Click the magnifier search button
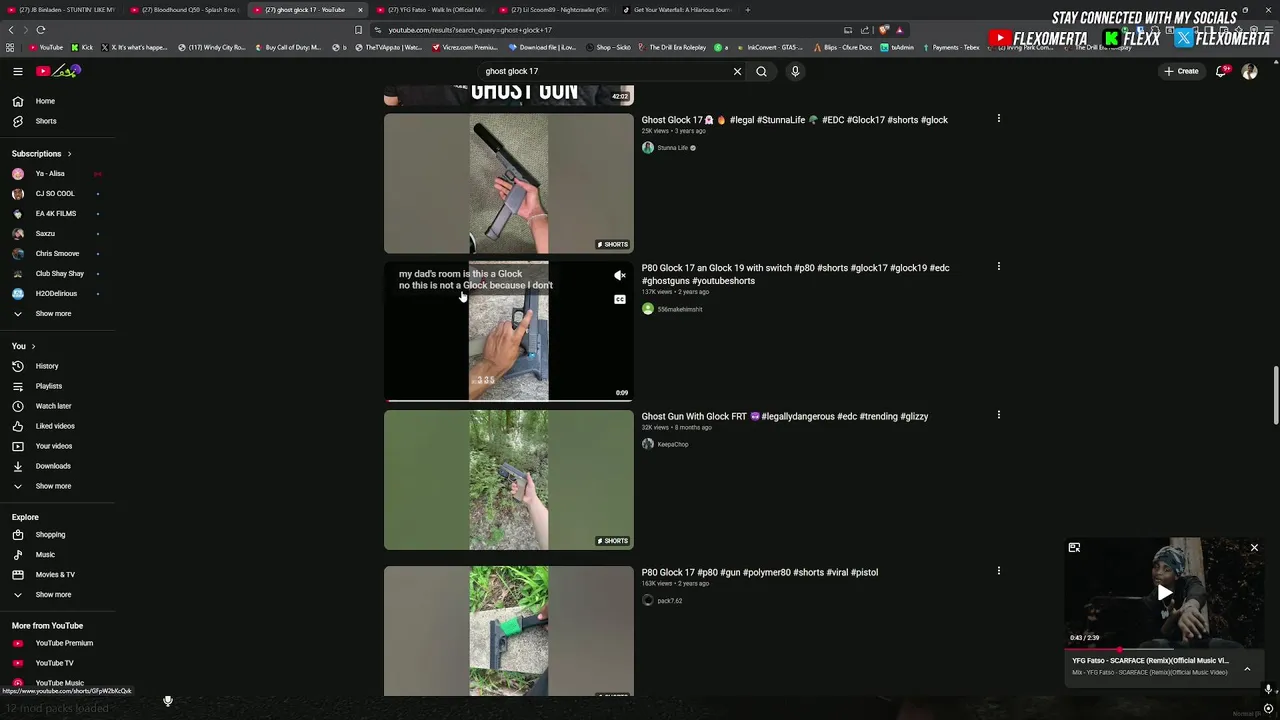1280x720 pixels. (x=761, y=71)
